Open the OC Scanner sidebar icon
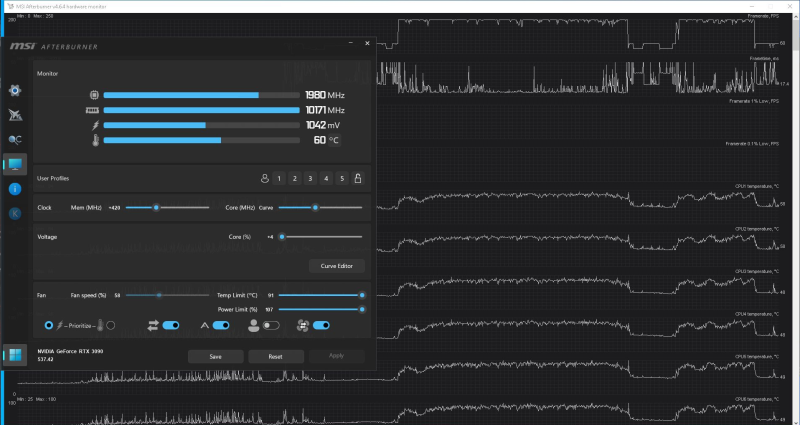Viewport: 800px width, 425px height. coord(15,140)
